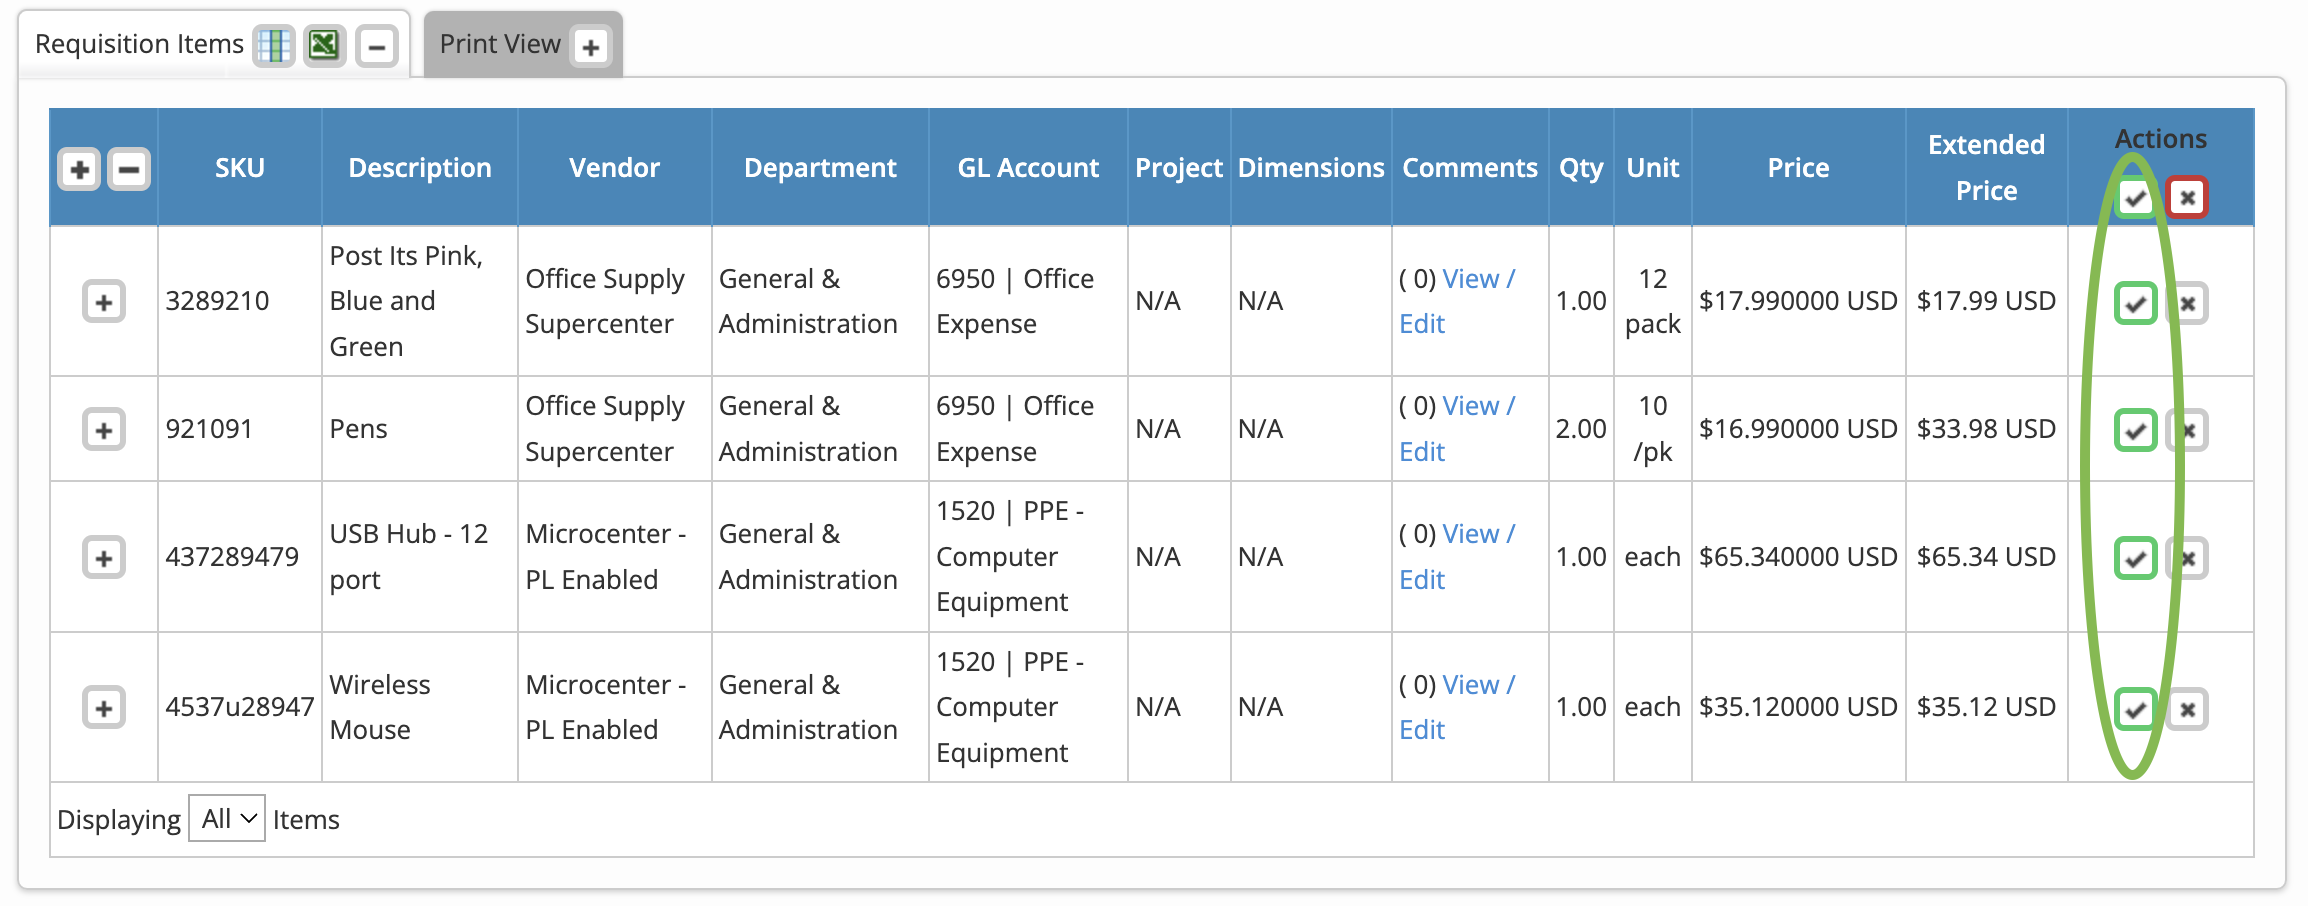Image resolution: width=2308 pixels, height=906 pixels.
Task: Click the grid view icon next to Requisition Items
Action: point(274,44)
